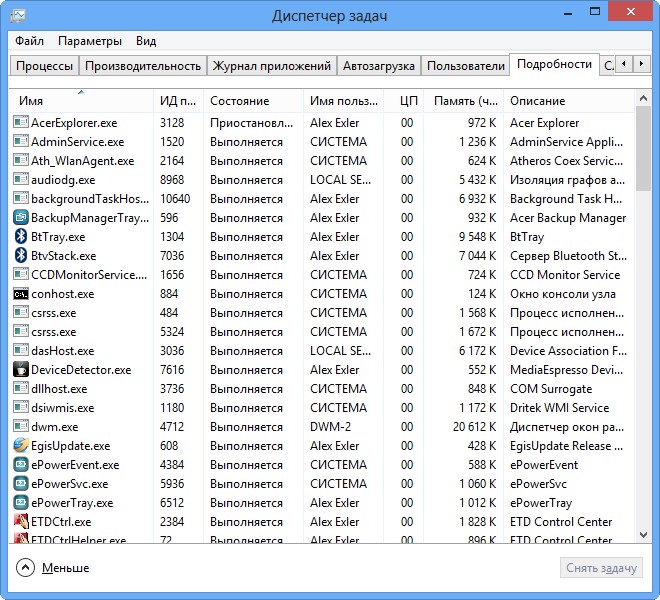
Task: Click the Снять задачу button
Action: pos(600,568)
